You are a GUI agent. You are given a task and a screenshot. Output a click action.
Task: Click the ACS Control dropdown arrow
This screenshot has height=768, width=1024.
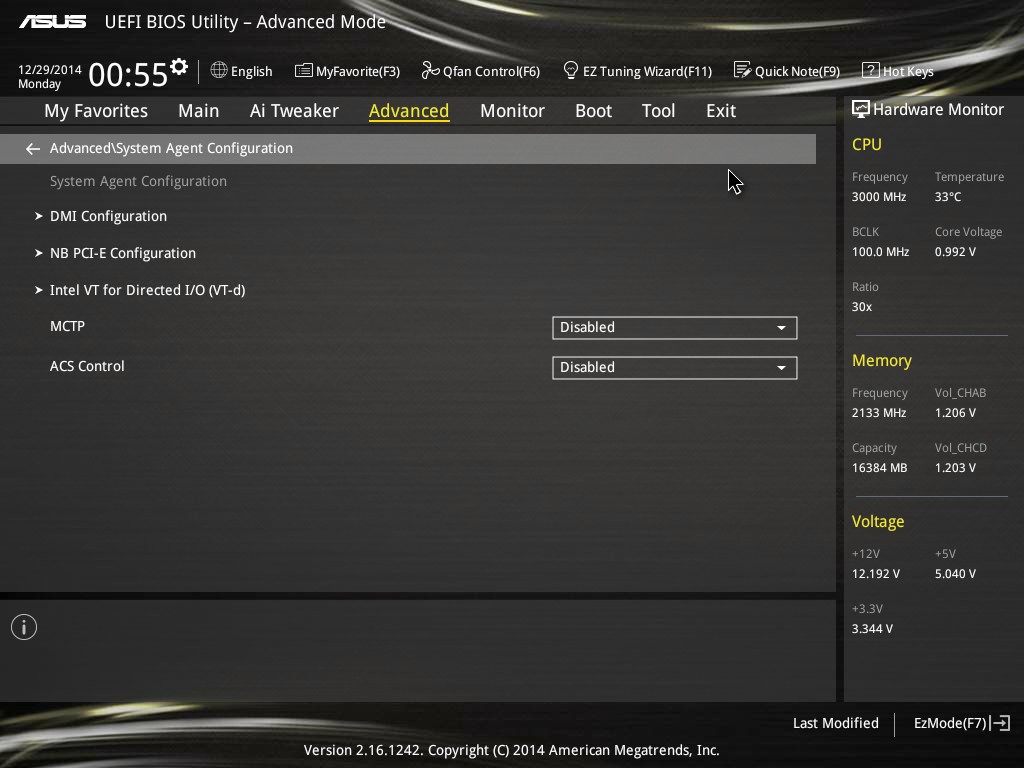[x=781, y=368]
